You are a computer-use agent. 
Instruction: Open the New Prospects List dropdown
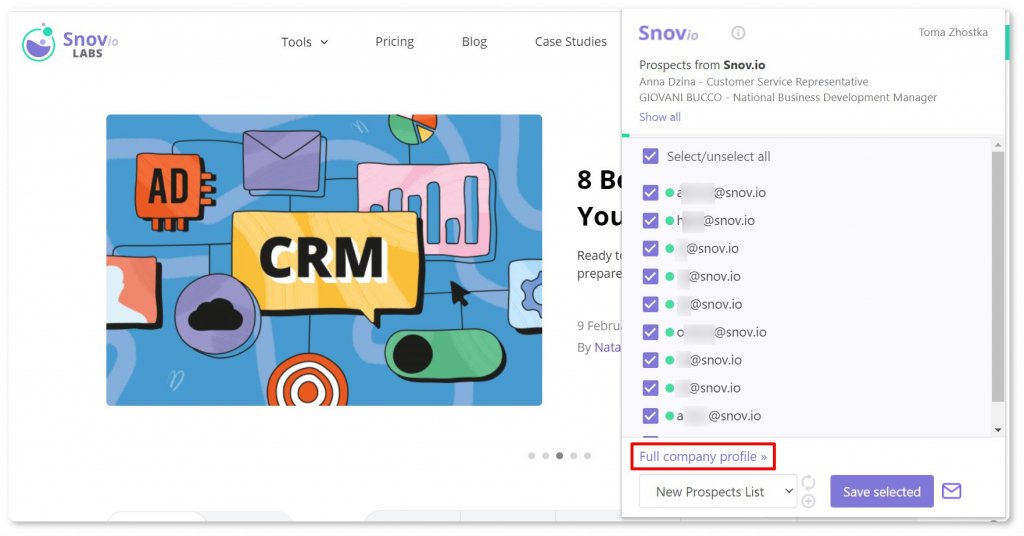pyautogui.click(x=718, y=492)
